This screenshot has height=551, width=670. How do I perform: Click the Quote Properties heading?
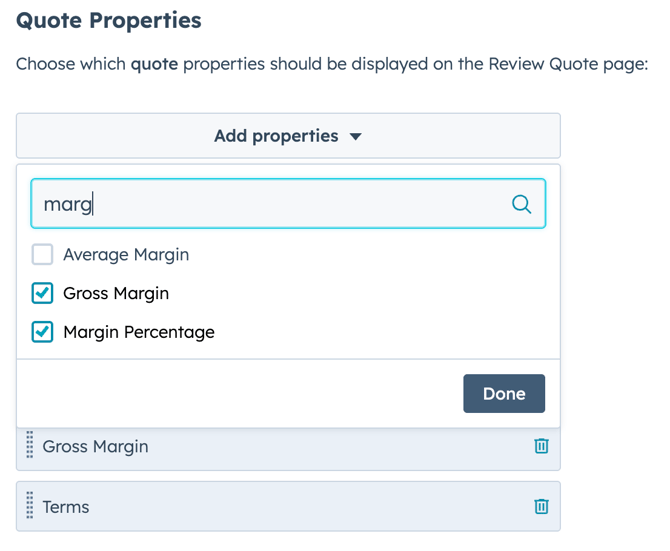click(109, 20)
